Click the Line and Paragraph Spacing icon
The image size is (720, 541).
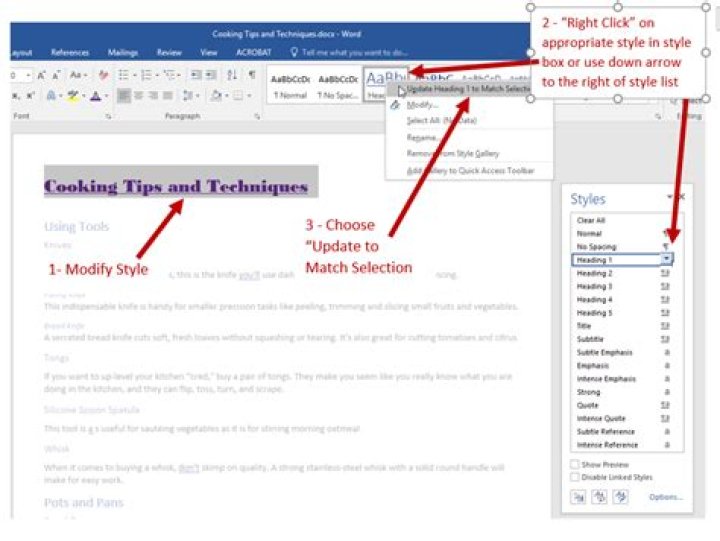(188, 96)
